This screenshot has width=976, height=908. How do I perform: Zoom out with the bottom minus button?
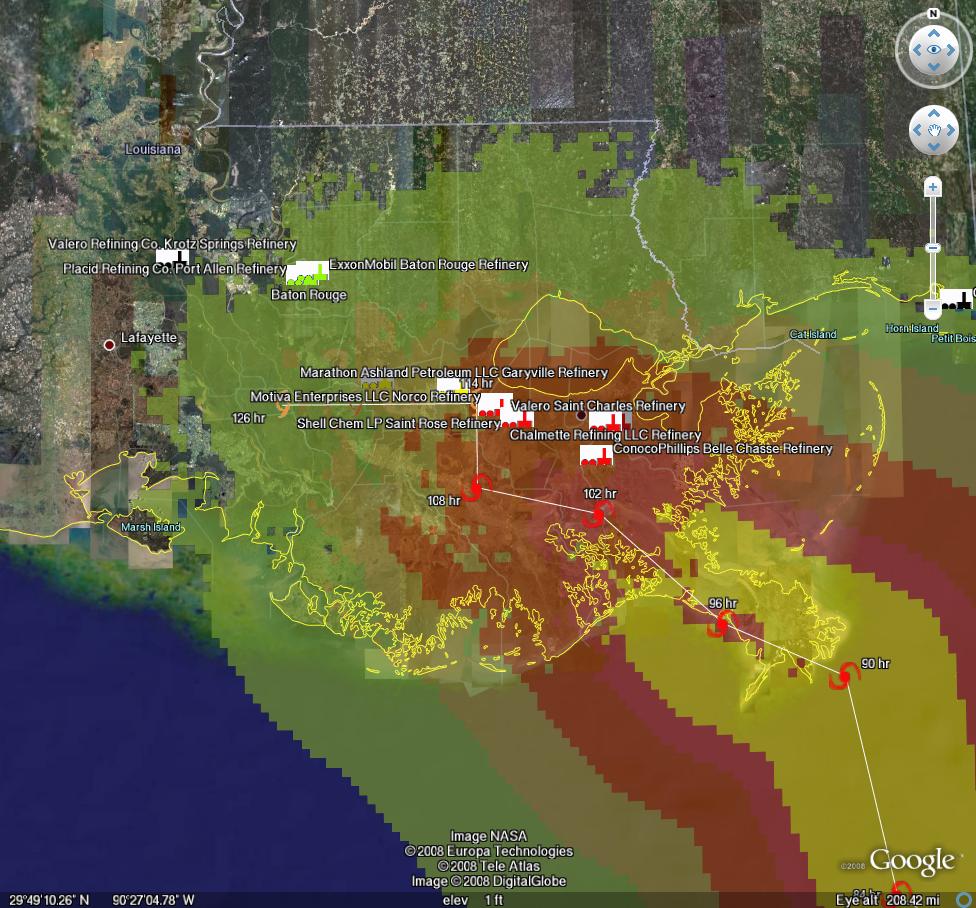coord(932,307)
